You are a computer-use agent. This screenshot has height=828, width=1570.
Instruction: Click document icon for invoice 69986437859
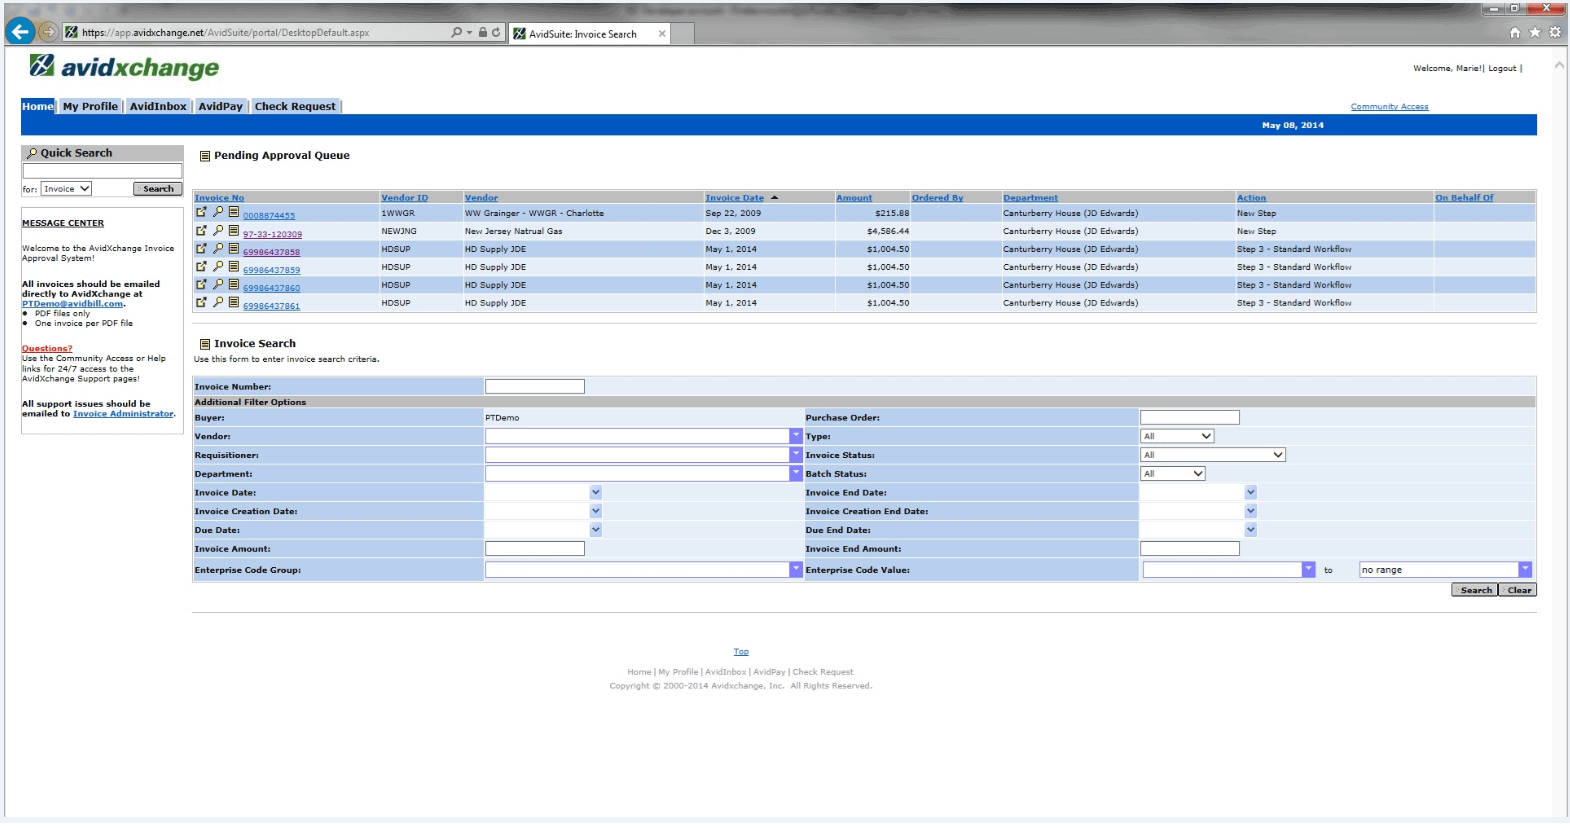click(234, 267)
